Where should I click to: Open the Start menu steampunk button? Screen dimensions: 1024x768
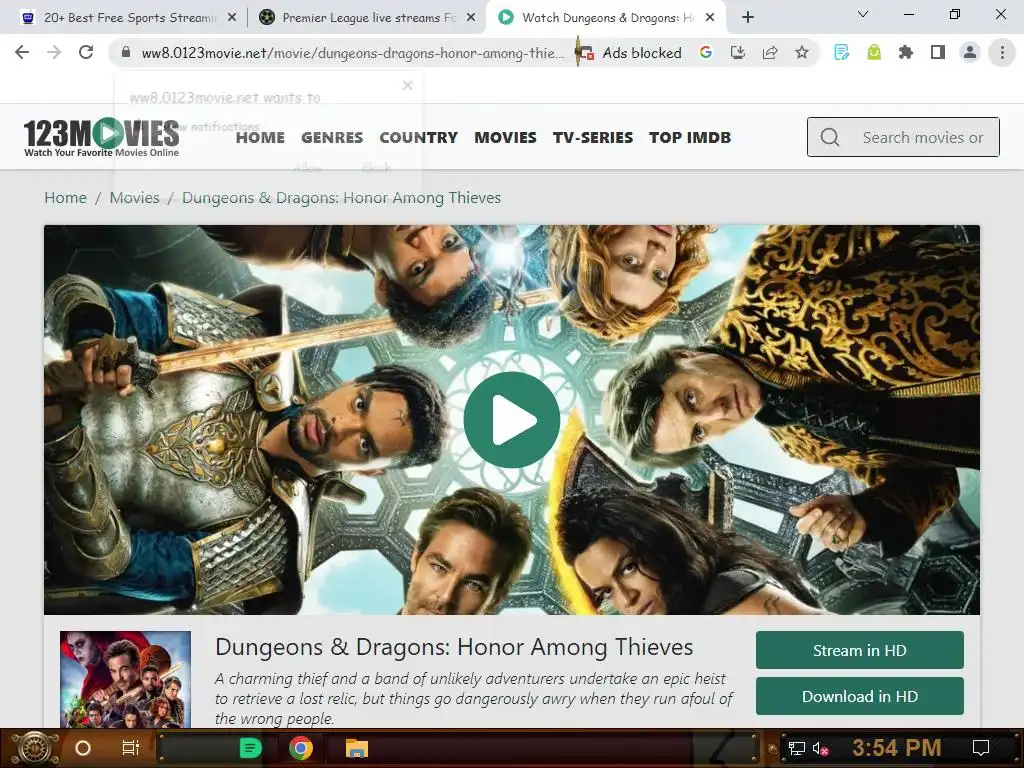click(35, 748)
